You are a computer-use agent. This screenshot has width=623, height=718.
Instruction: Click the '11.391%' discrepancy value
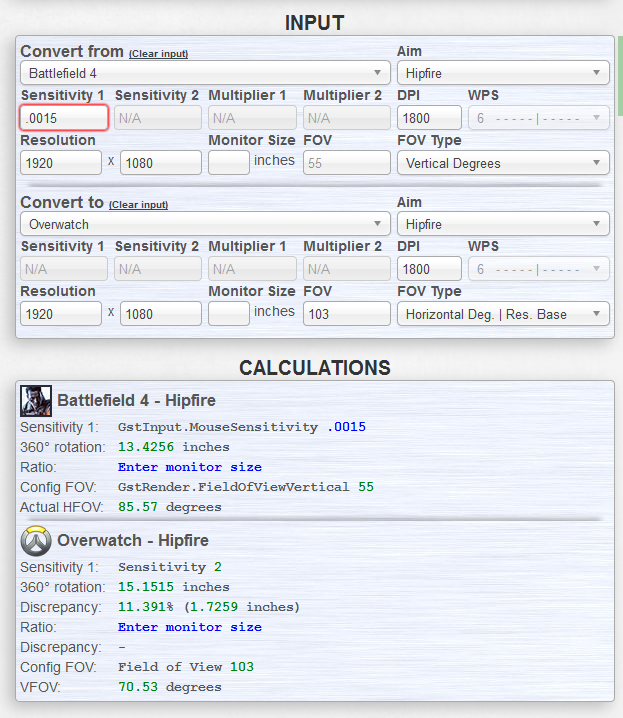pos(146,607)
